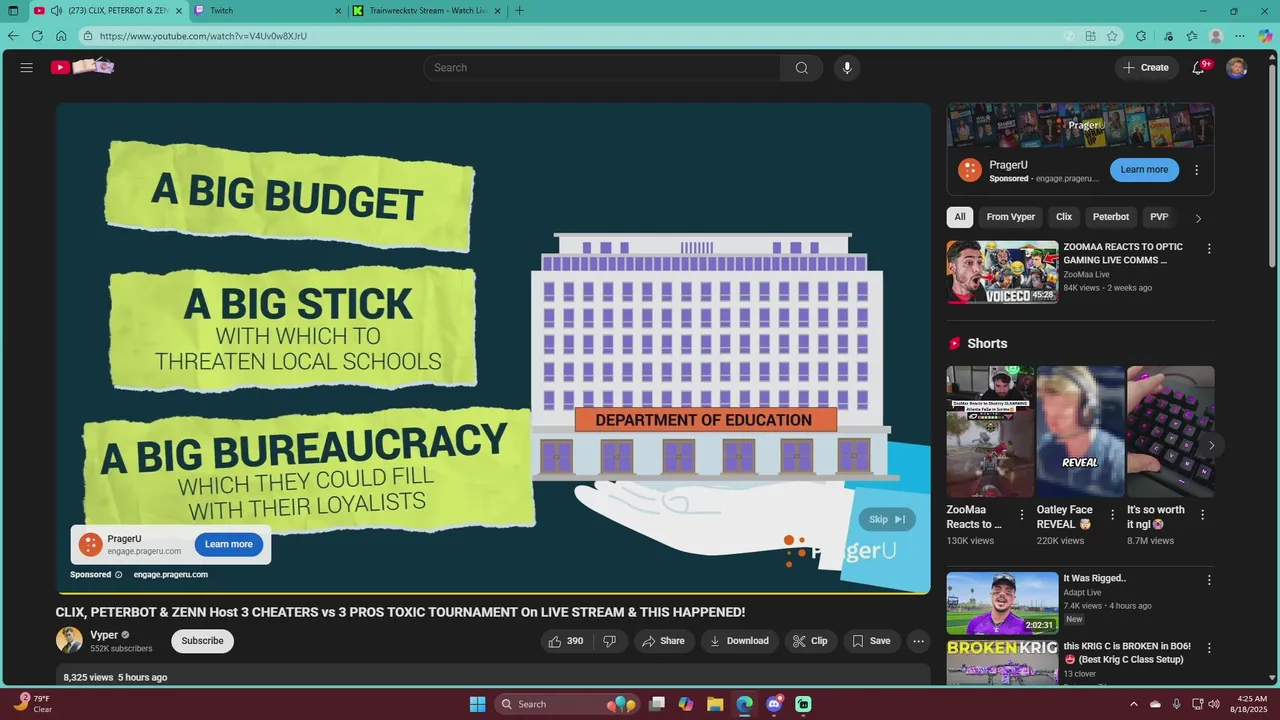Open the PragerU sidebar ad options menu
Viewport: 1280px width, 720px height.
(x=1196, y=170)
